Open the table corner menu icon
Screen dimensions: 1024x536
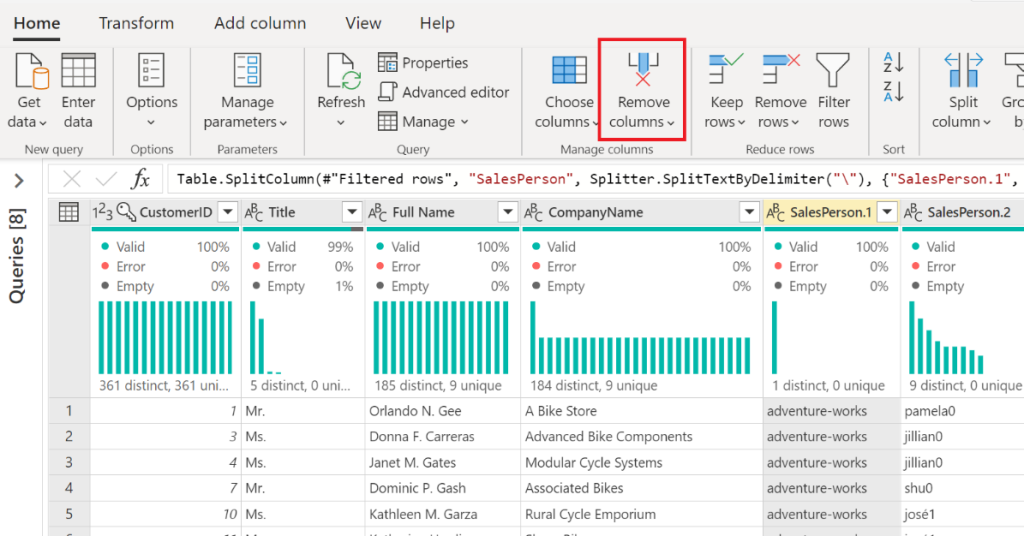pyautogui.click(x=69, y=212)
